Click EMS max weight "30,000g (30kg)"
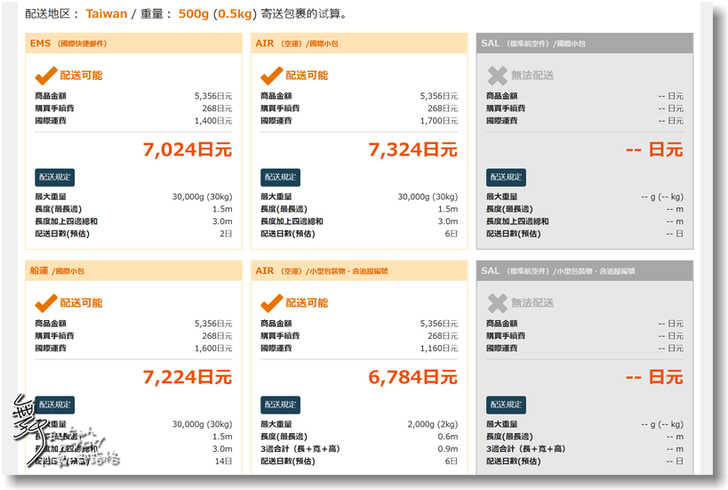This screenshot has width=728, height=490. 202,196
